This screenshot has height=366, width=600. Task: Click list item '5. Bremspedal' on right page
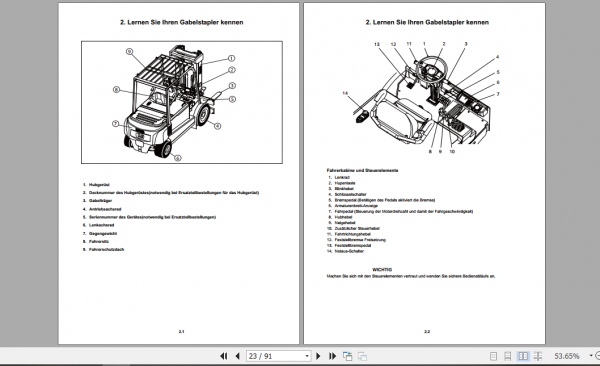[382, 200]
